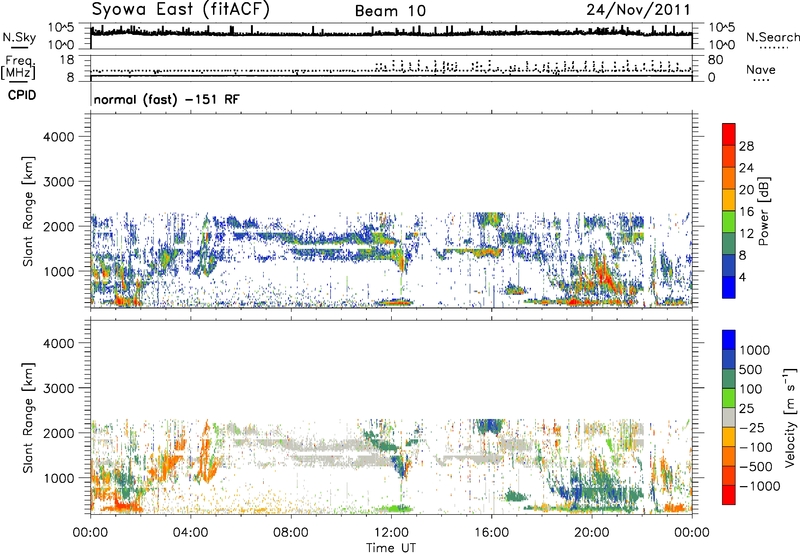Screen dimensions: 800x554
Task: Click velocity colorbar tick '1000'
Action: (754, 350)
